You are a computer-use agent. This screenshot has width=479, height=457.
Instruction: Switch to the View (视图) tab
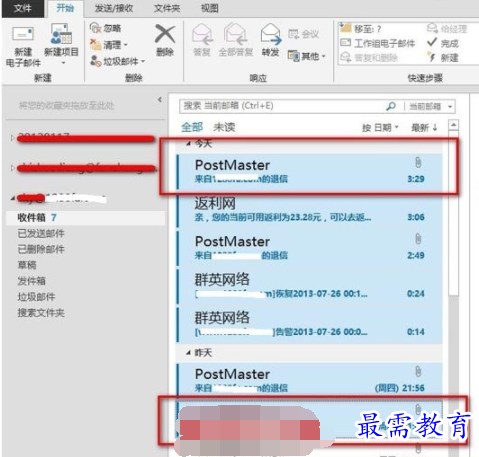[x=209, y=8]
